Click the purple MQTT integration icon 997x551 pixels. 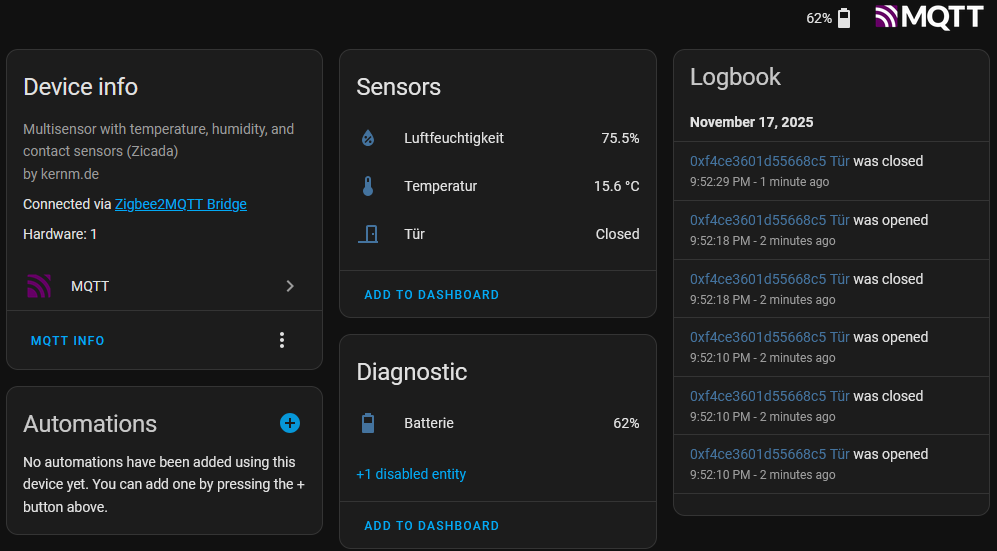[39, 286]
